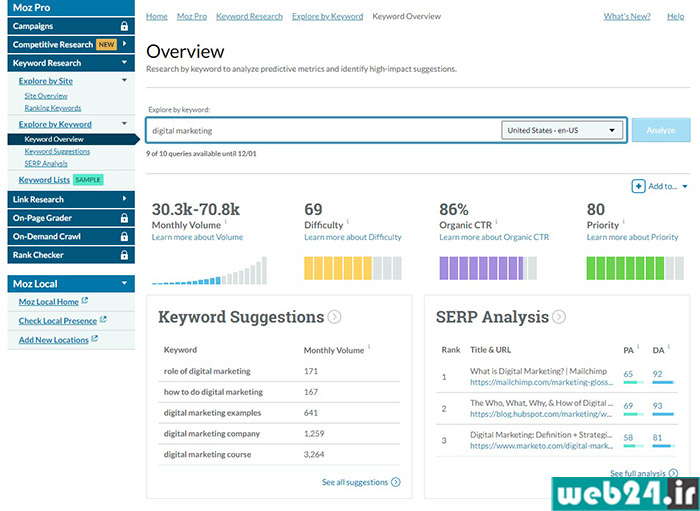This screenshot has height=511, width=700.
Task: Open the United States - en-US locale dropdown
Action: point(562,130)
